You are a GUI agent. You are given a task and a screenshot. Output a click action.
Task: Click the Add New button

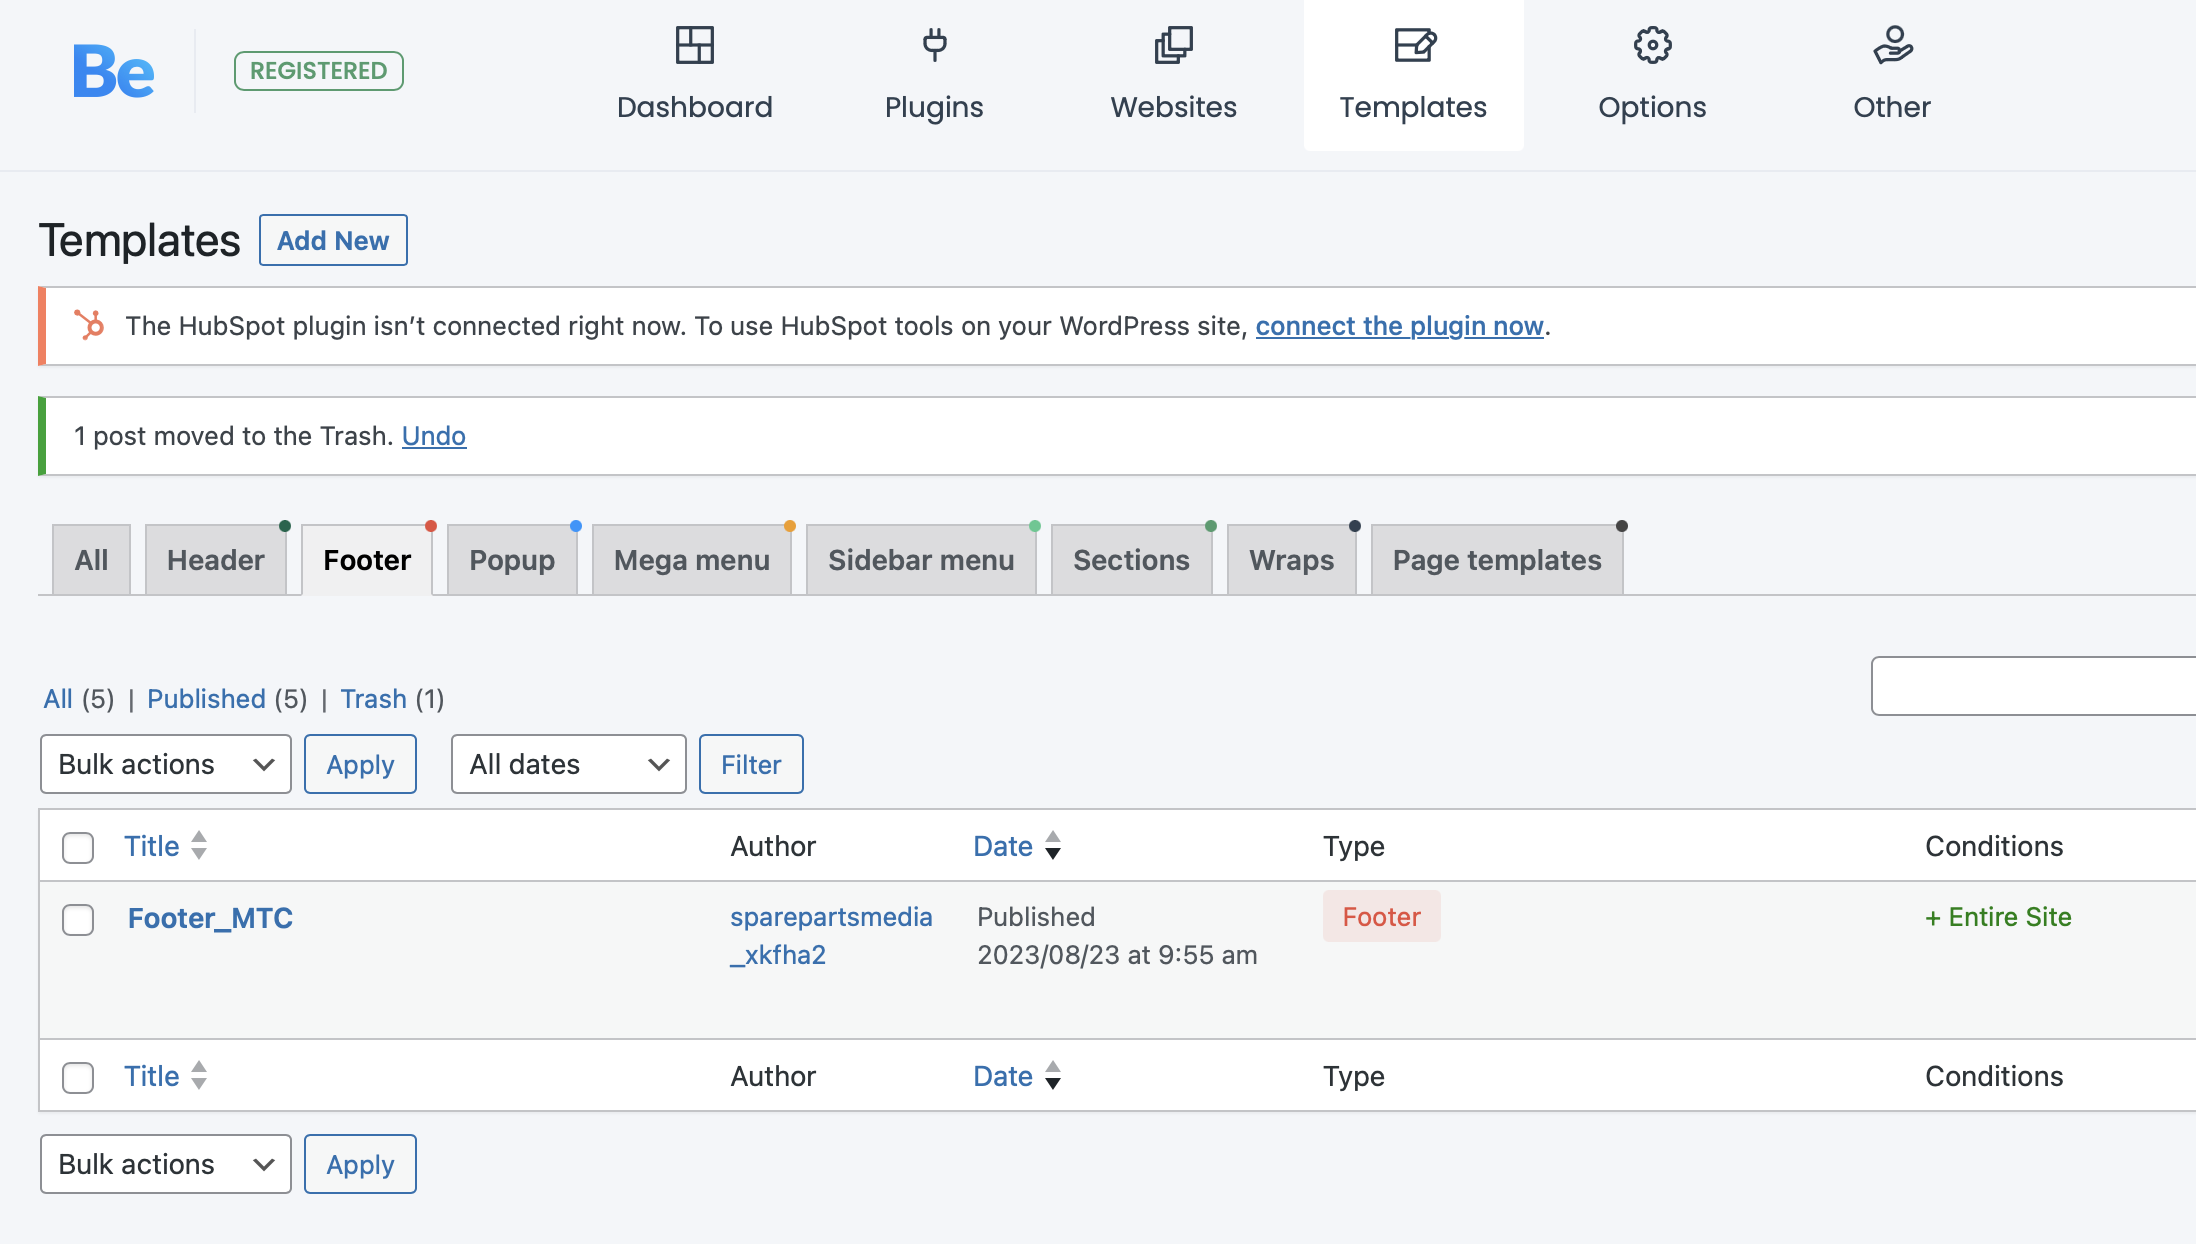pos(330,240)
